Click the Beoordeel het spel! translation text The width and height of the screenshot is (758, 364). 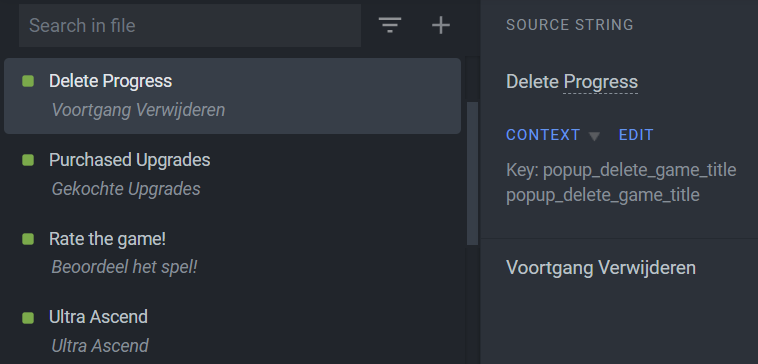pyautogui.click(x=125, y=267)
